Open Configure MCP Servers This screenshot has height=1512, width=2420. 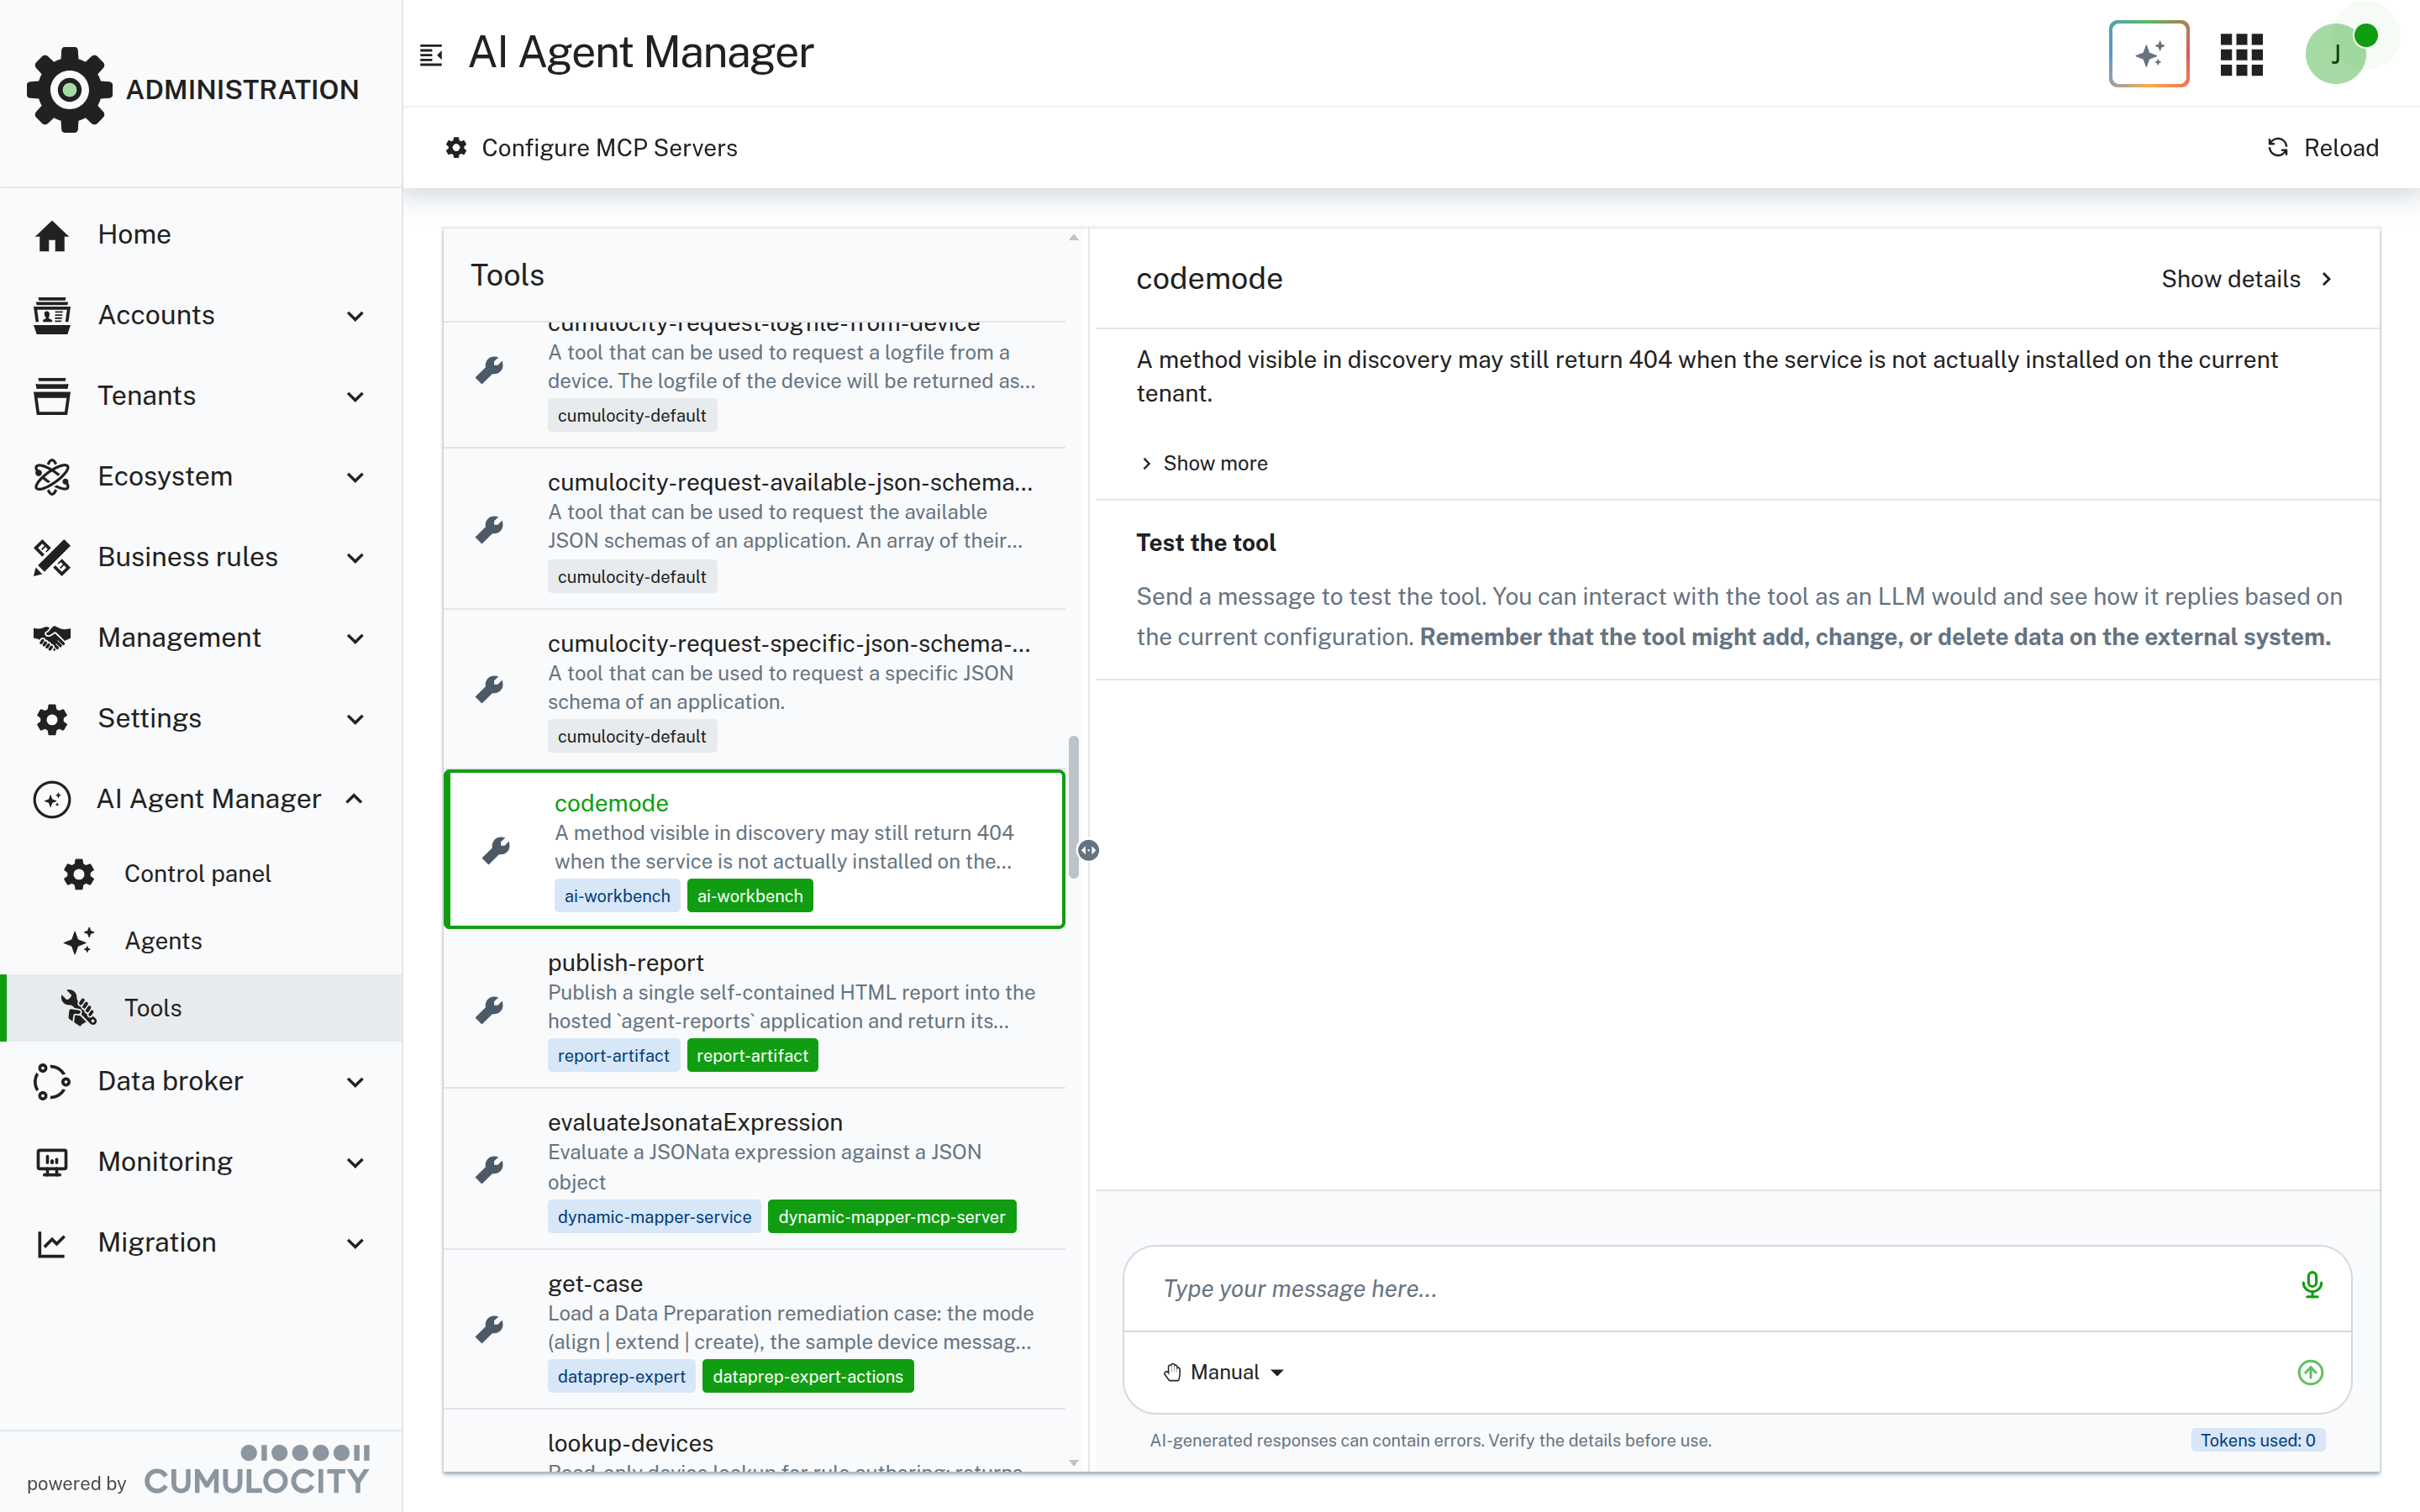pos(591,148)
